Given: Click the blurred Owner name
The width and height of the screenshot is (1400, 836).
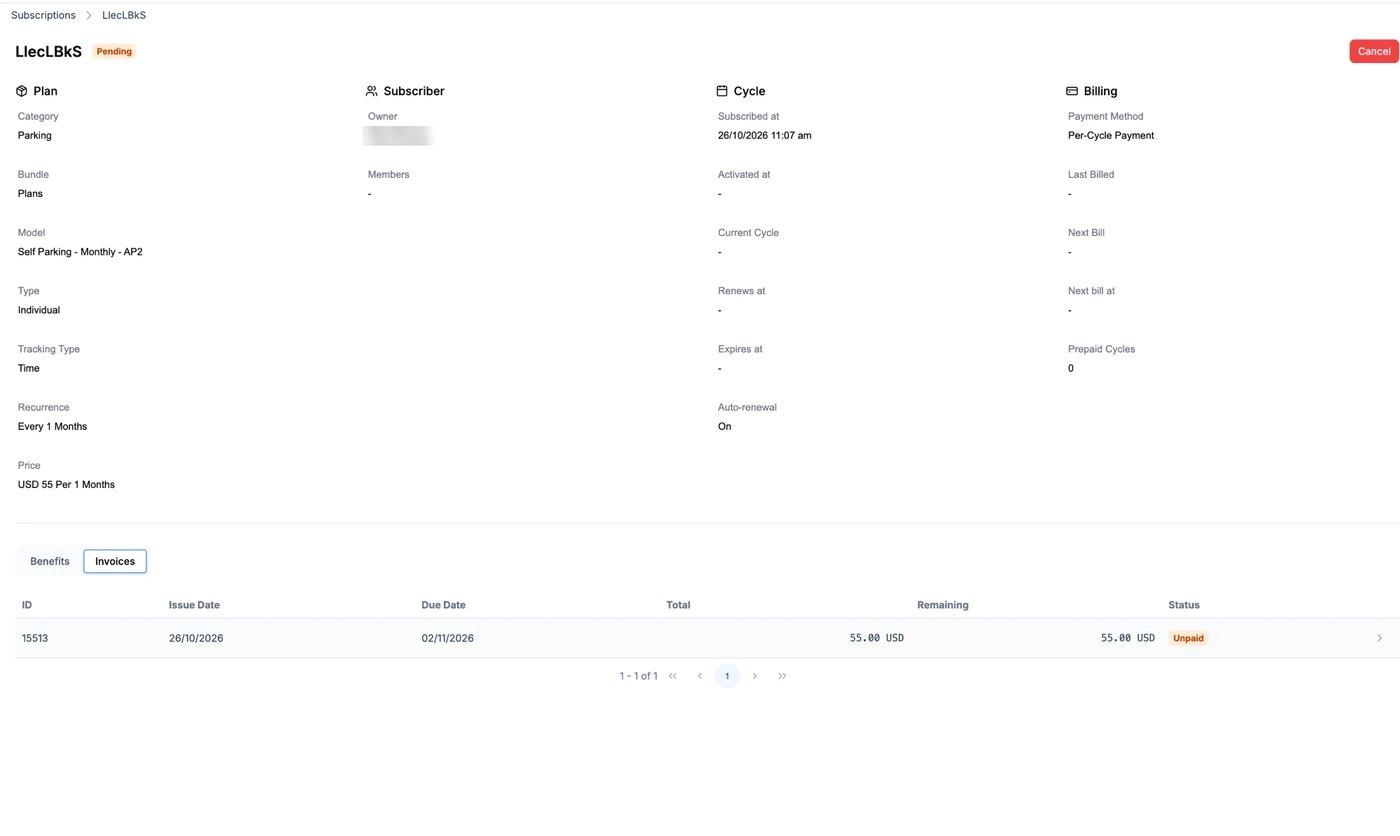Looking at the screenshot, I should tap(398, 136).
